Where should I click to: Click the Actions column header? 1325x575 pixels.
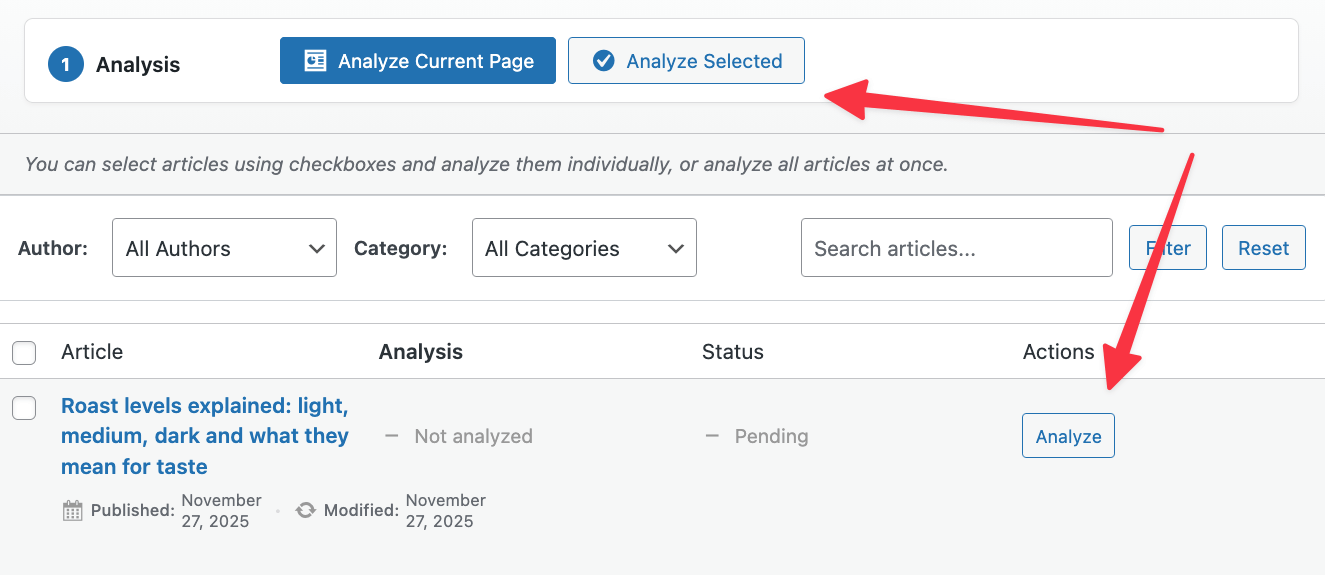click(x=1058, y=352)
